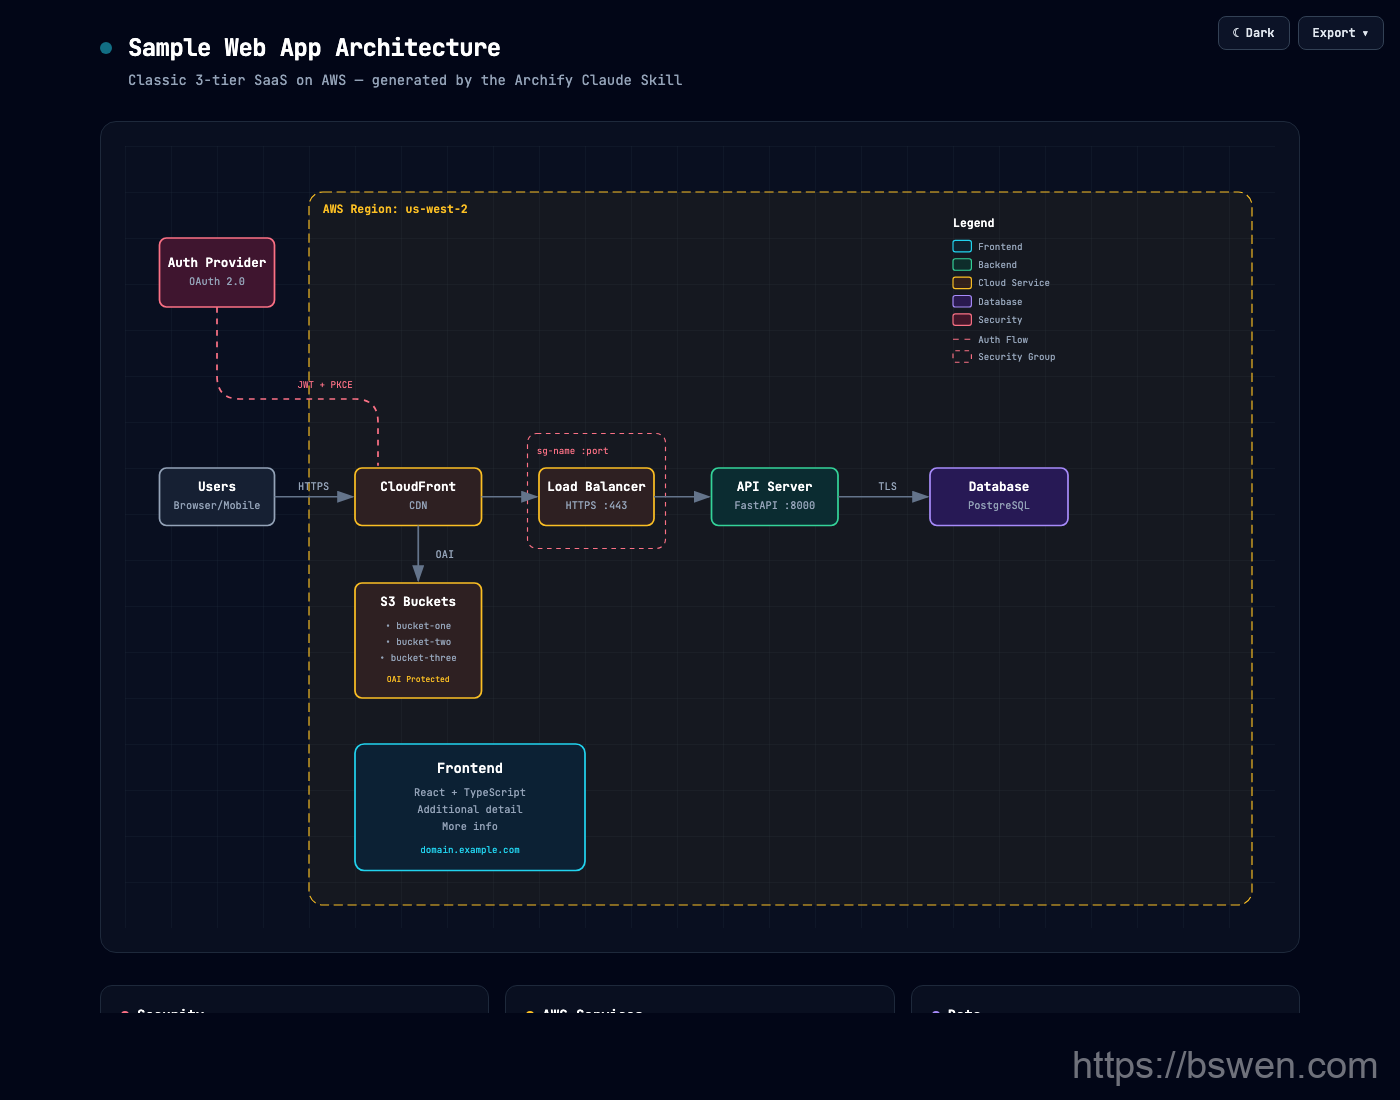This screenshot has width=1400, height=1100.
Task: Select the Frontend React node
Action: (x=470, y=807)
